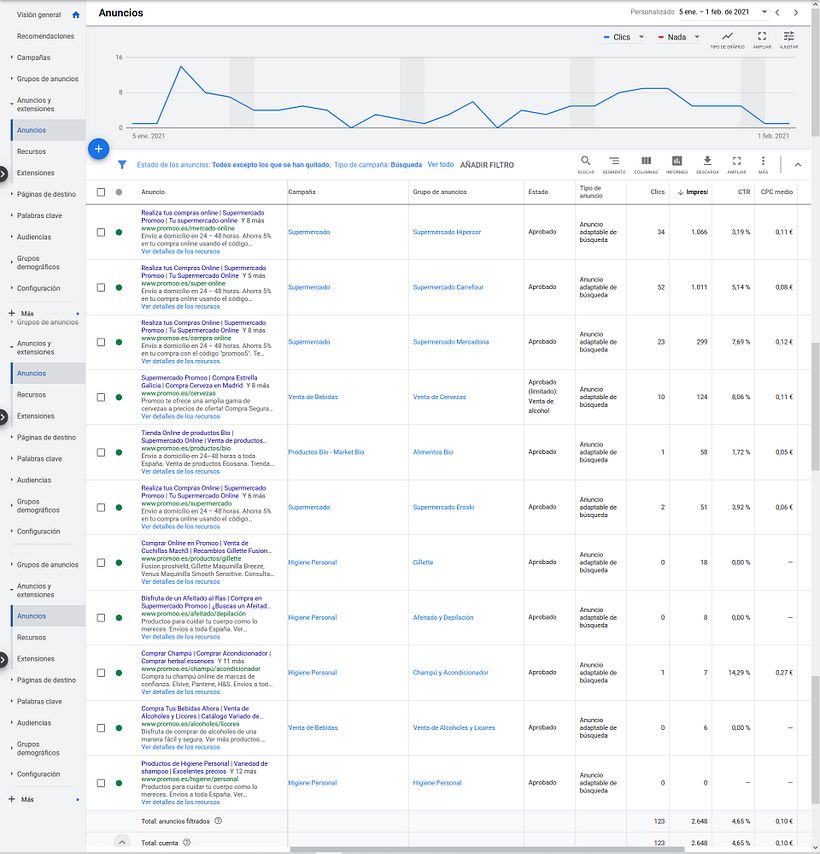Check the Afeitado y Depilación ad row checkbox
This screenshot has height=854, width=820.
(x=101, y=618)
